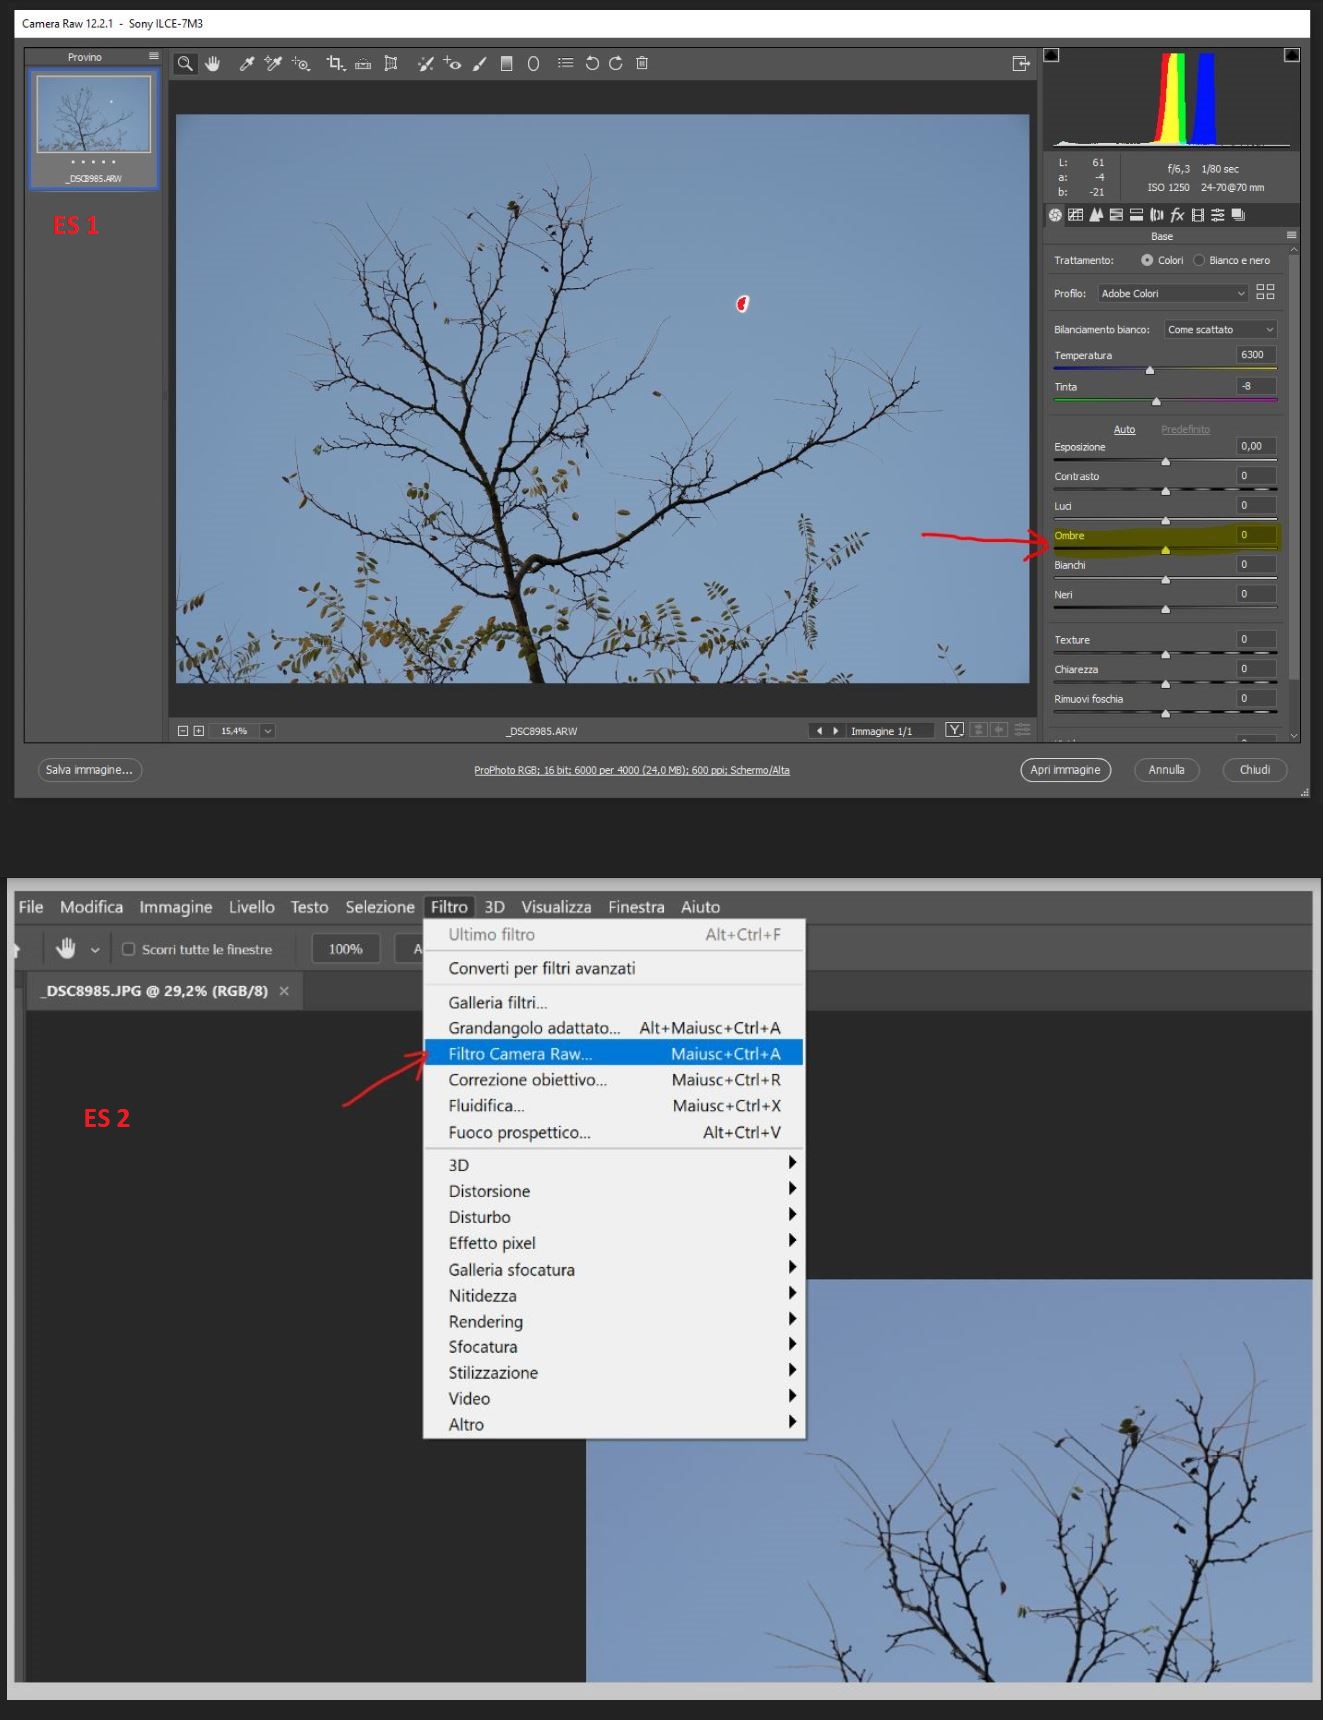The width and height of the screenshot is (1323, 1720).
Task: Open the Bilanciamento bianco dropdown
Action: point(1221,330)
